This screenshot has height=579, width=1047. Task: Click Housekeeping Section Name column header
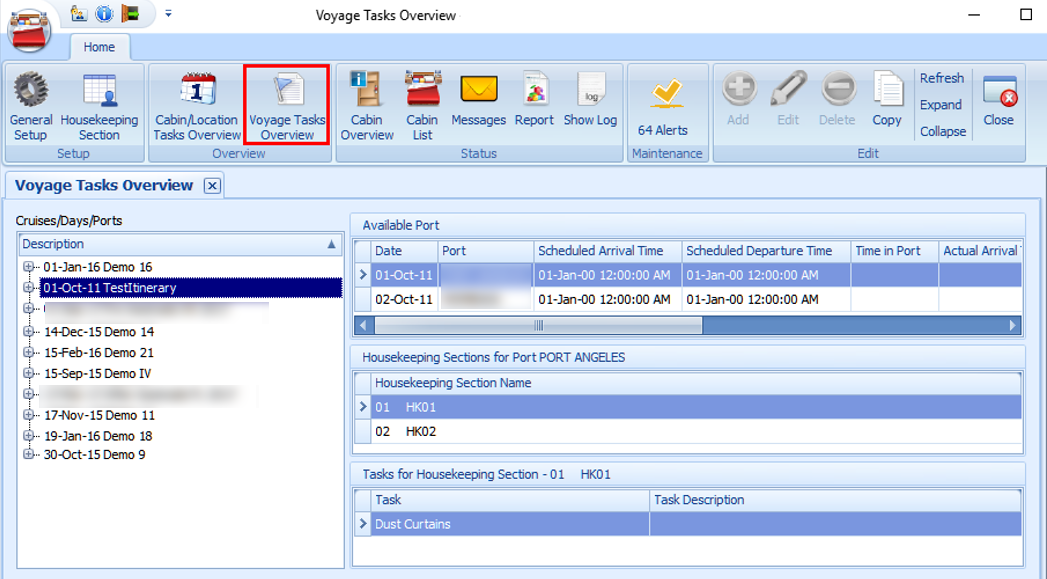(x=696, y=383)
